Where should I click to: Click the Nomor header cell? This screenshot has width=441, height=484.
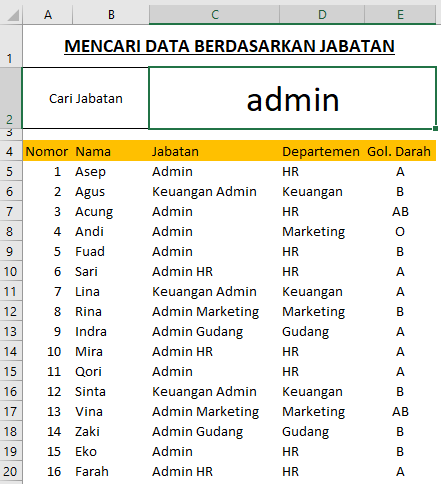(48, 151)
